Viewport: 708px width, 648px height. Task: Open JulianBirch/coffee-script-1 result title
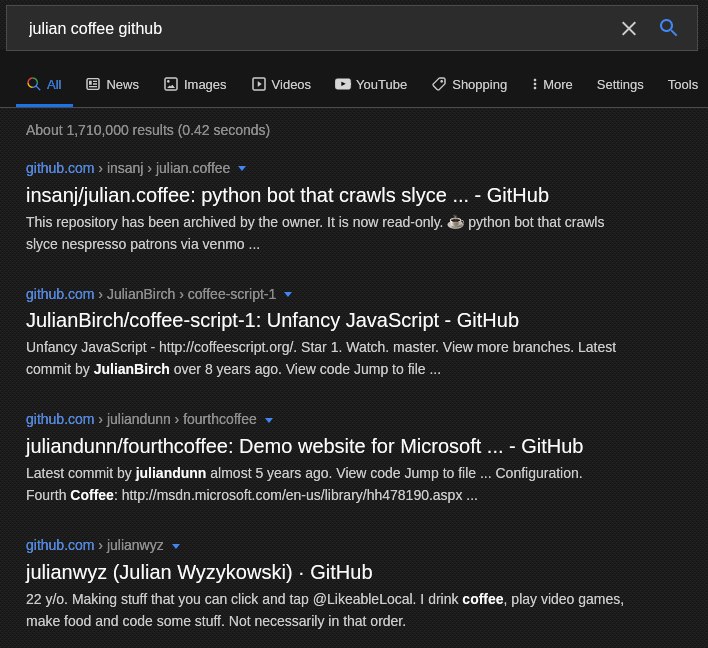272,320
